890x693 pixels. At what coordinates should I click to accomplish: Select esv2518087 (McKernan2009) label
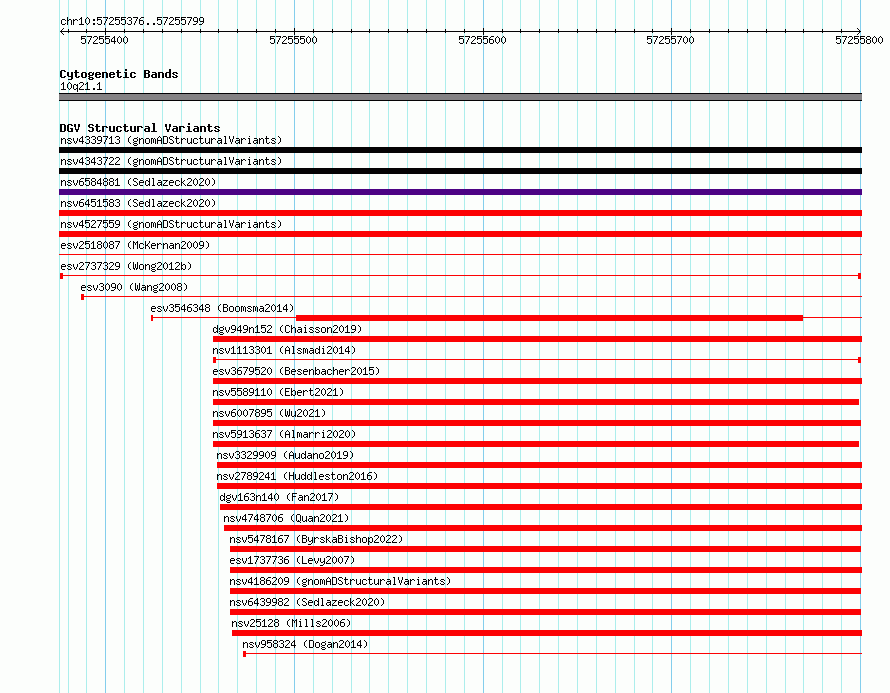point(135,245)
